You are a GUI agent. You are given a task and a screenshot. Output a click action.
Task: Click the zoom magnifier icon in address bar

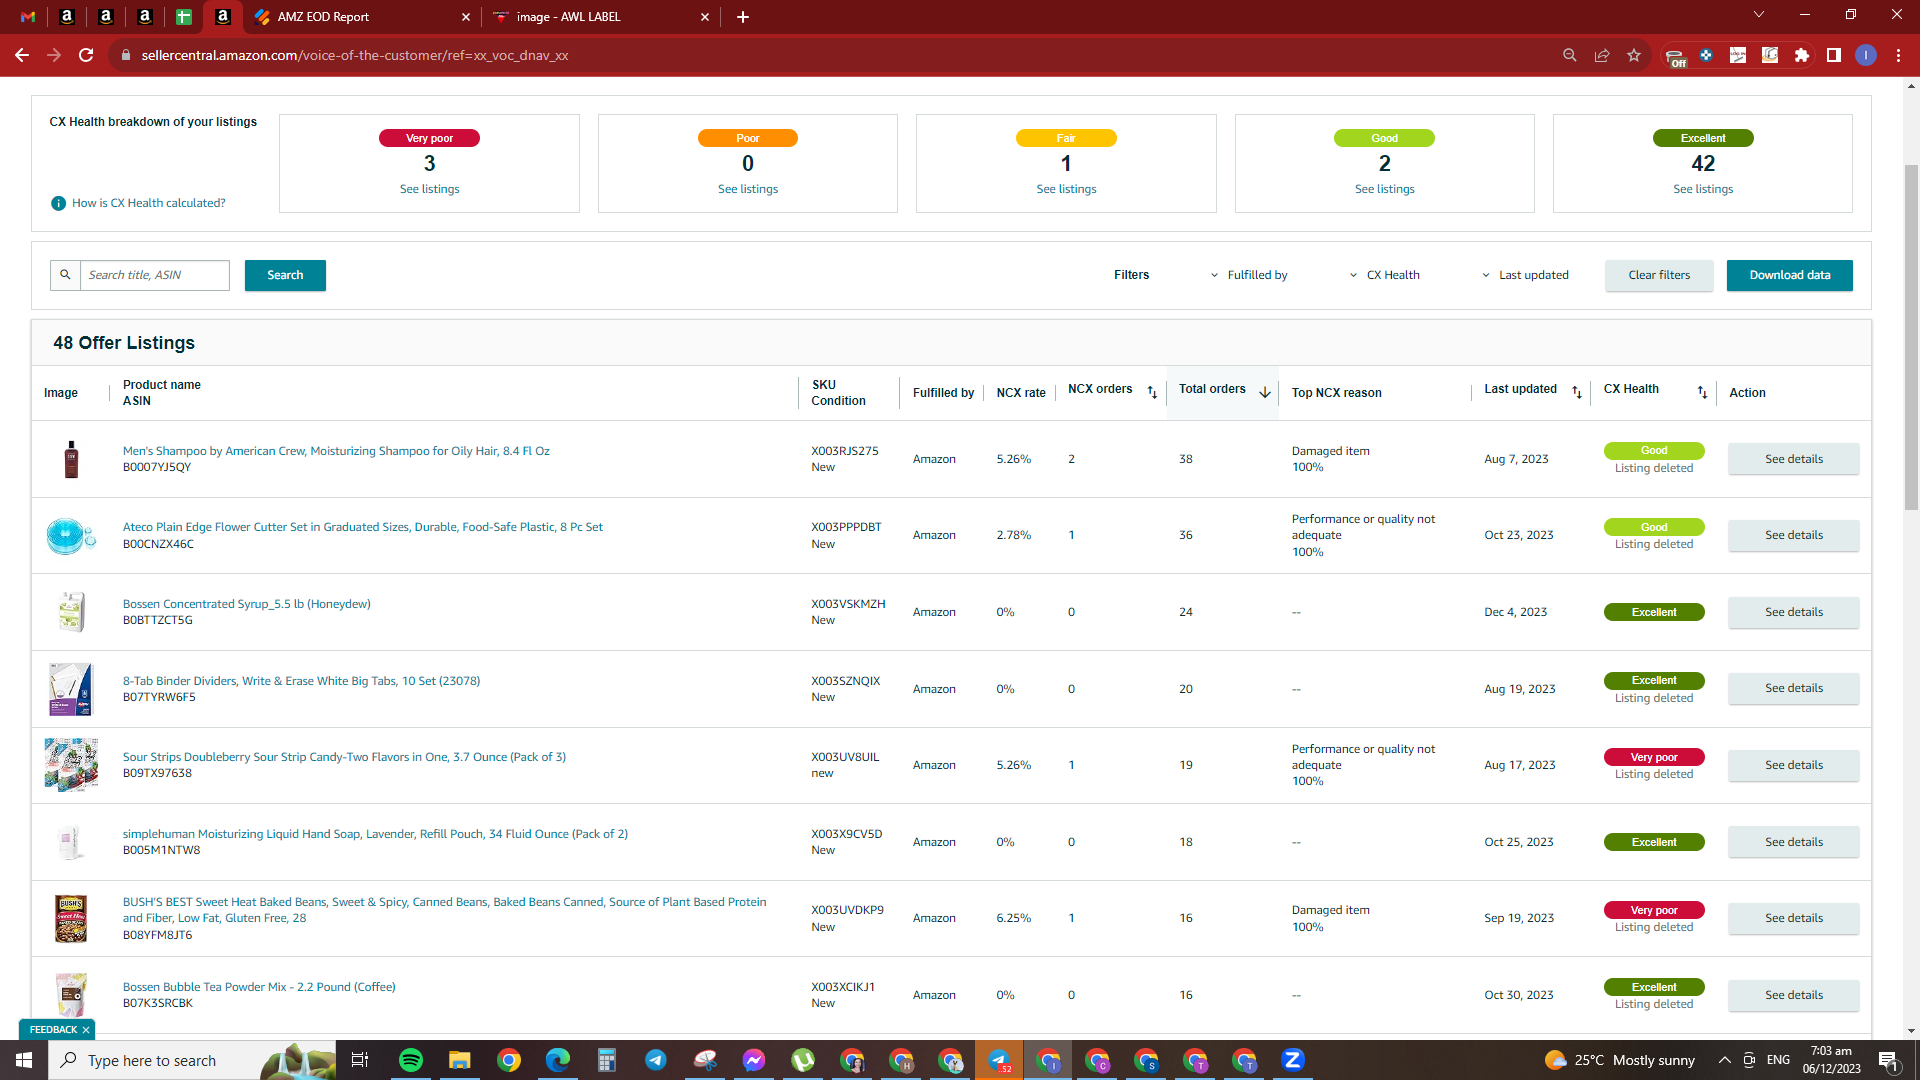point(1570,55)
